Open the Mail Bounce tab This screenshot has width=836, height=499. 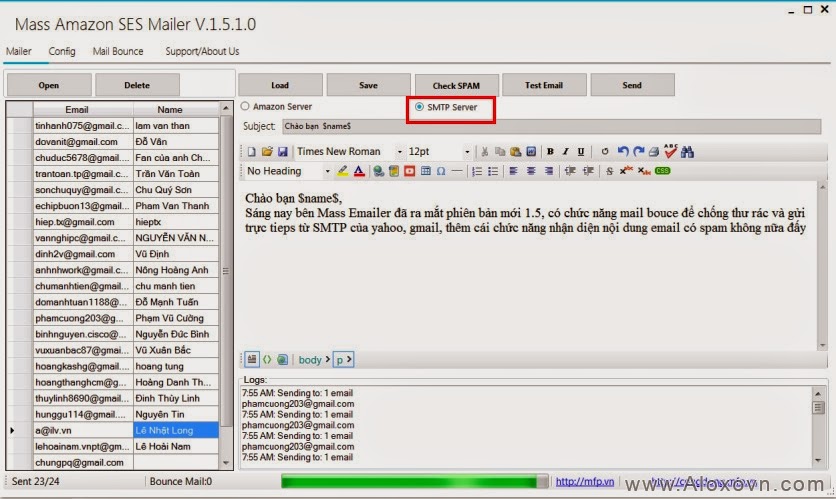pos(118,51)
